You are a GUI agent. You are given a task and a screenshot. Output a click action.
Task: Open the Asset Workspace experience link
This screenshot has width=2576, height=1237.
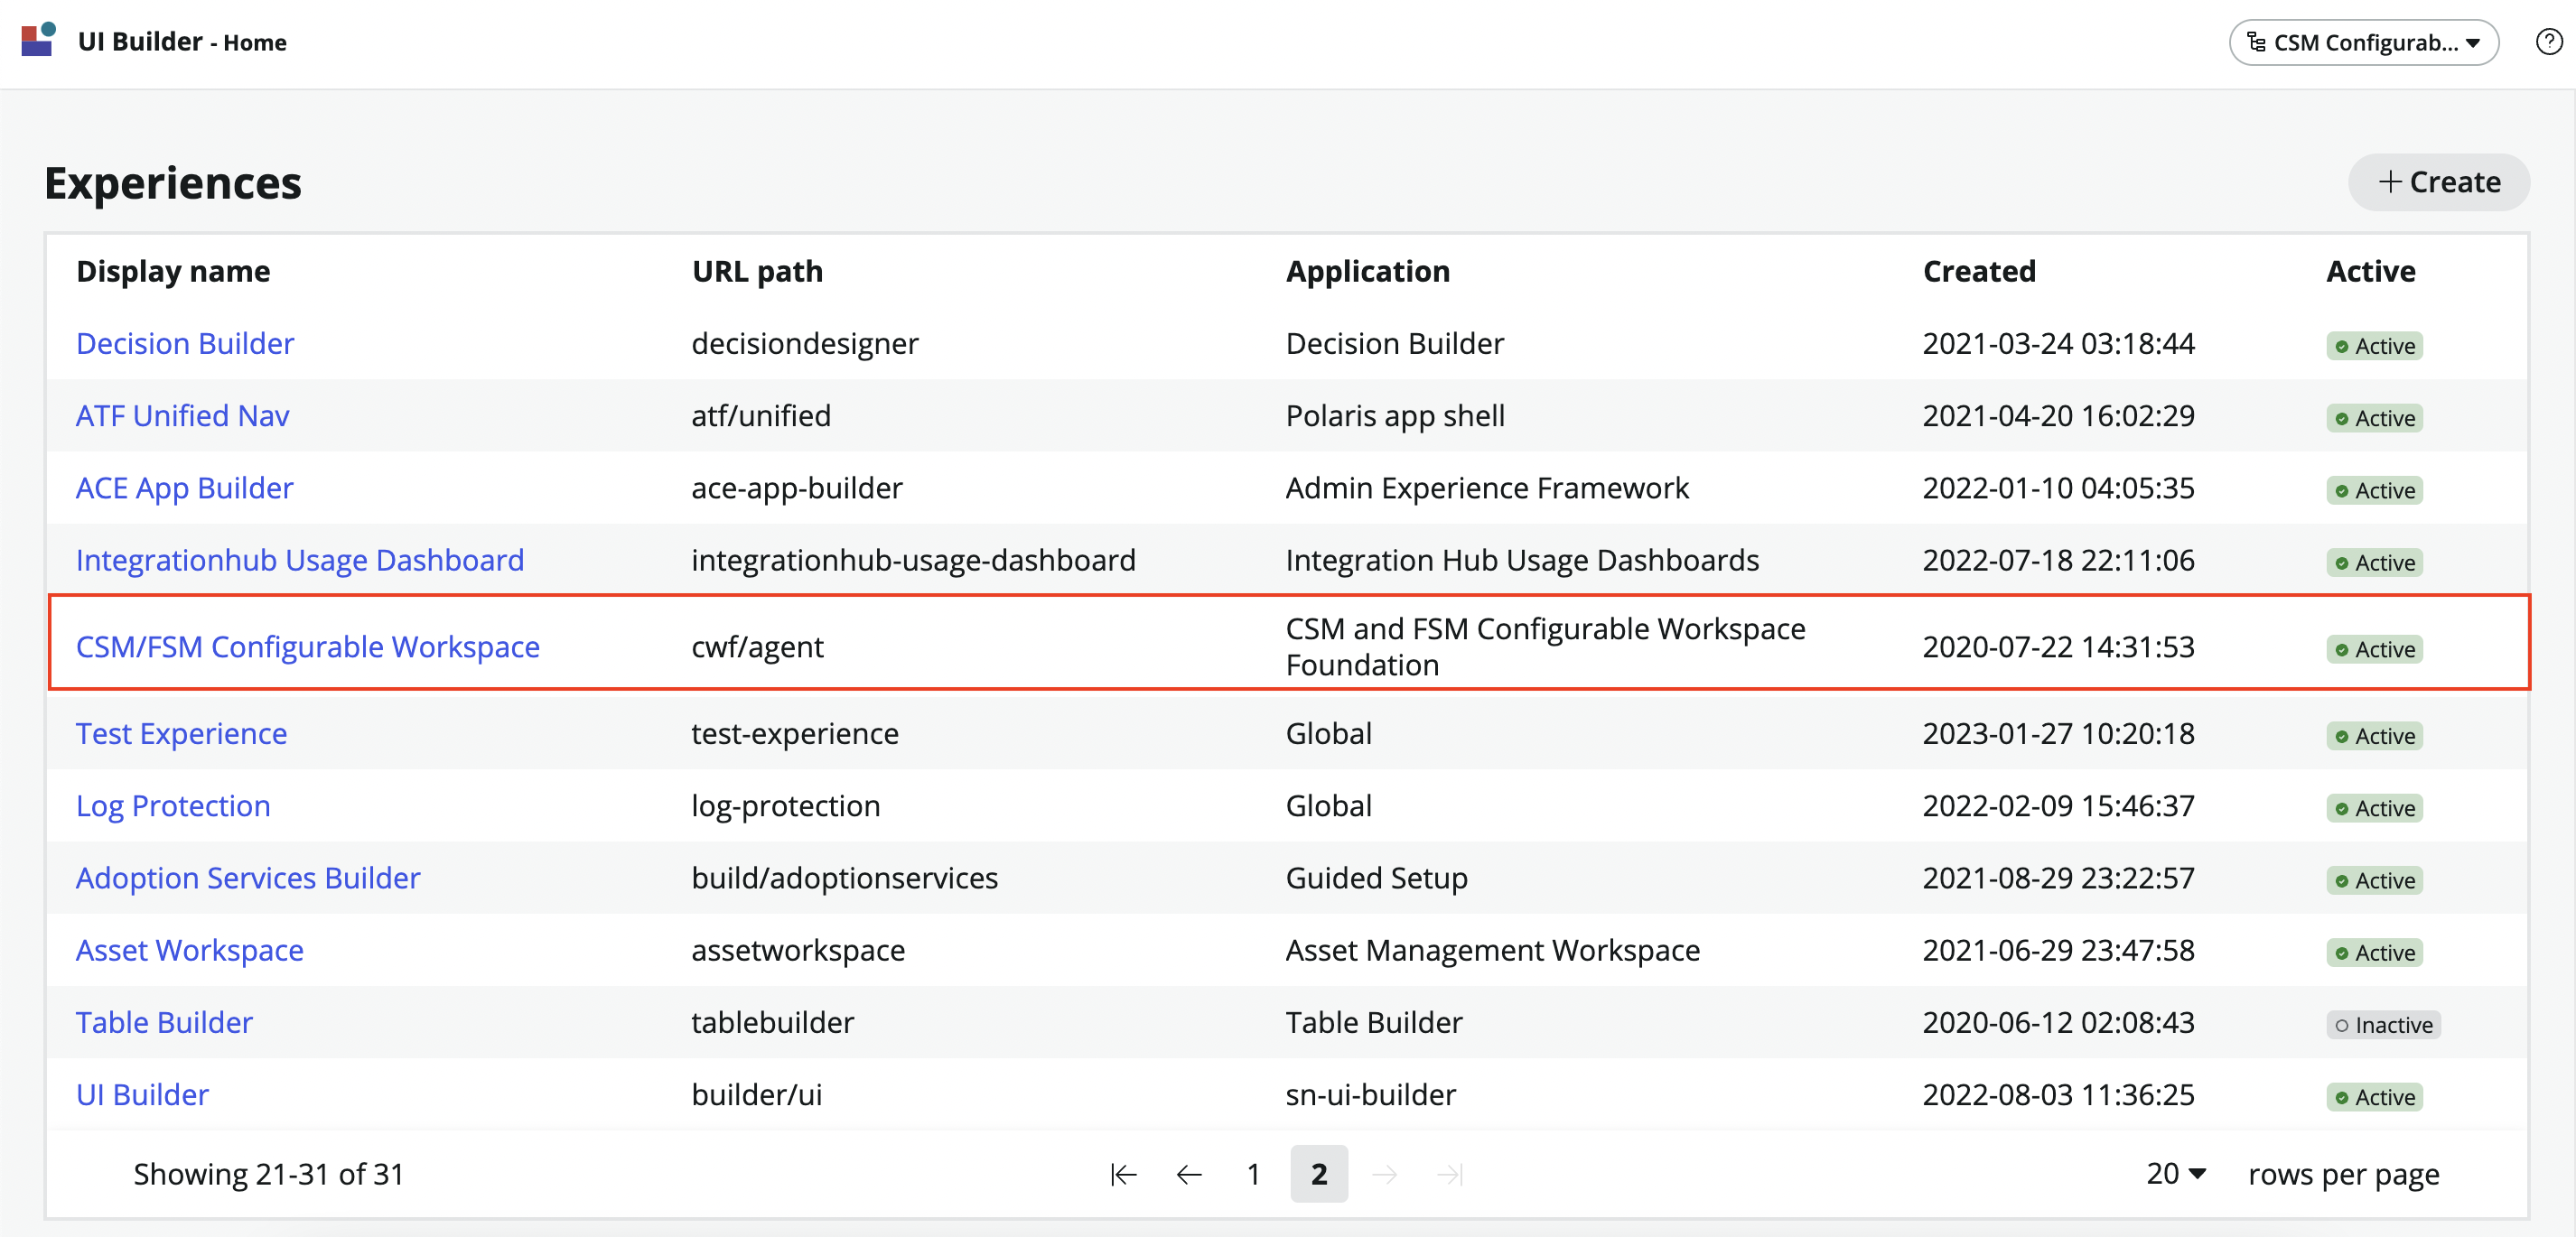click(x=190, y=950)
